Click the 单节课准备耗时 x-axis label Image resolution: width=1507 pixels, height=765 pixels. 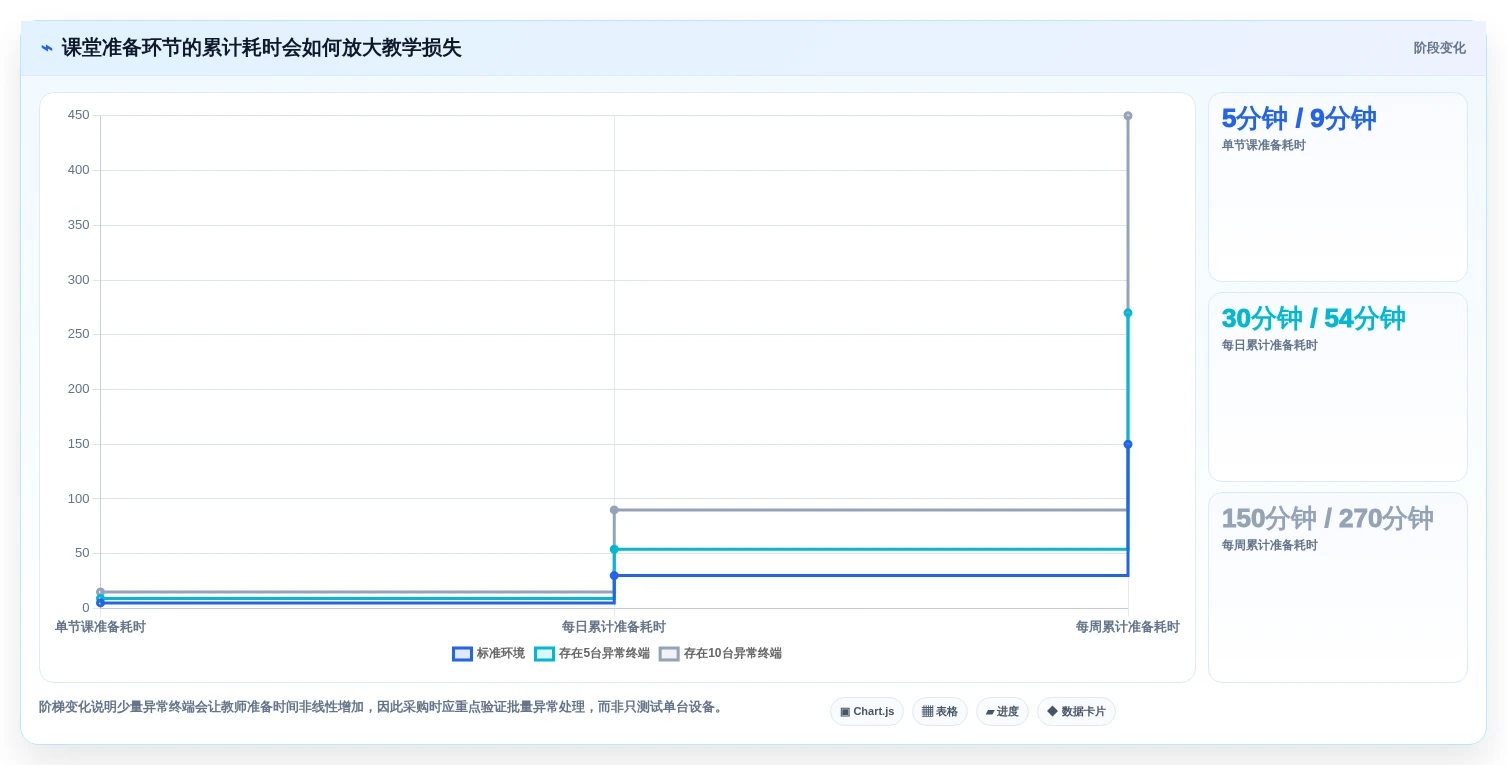click(100, 627)
